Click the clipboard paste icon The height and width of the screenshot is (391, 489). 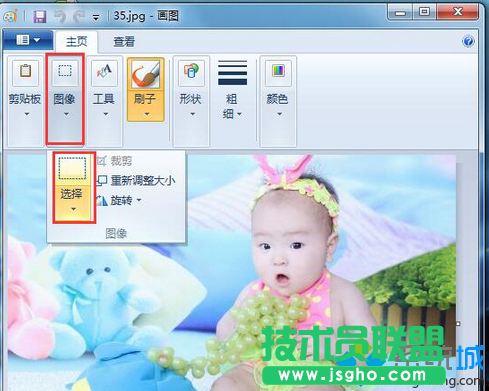click(x=25, y=71)
